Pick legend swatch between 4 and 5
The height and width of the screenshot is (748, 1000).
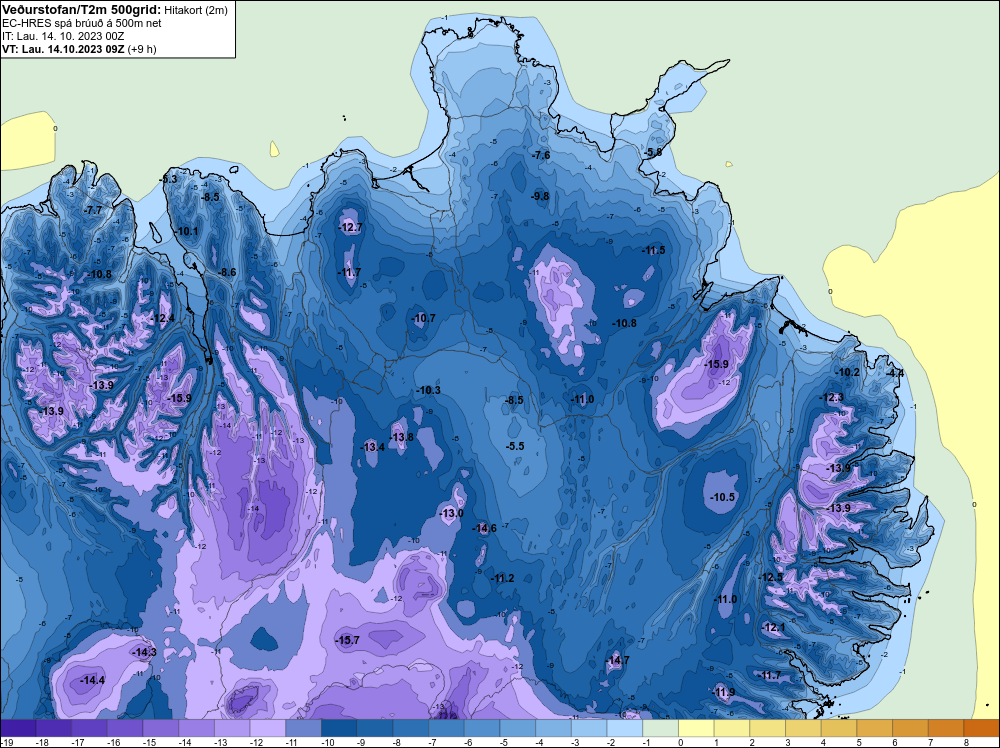[839, 728]
